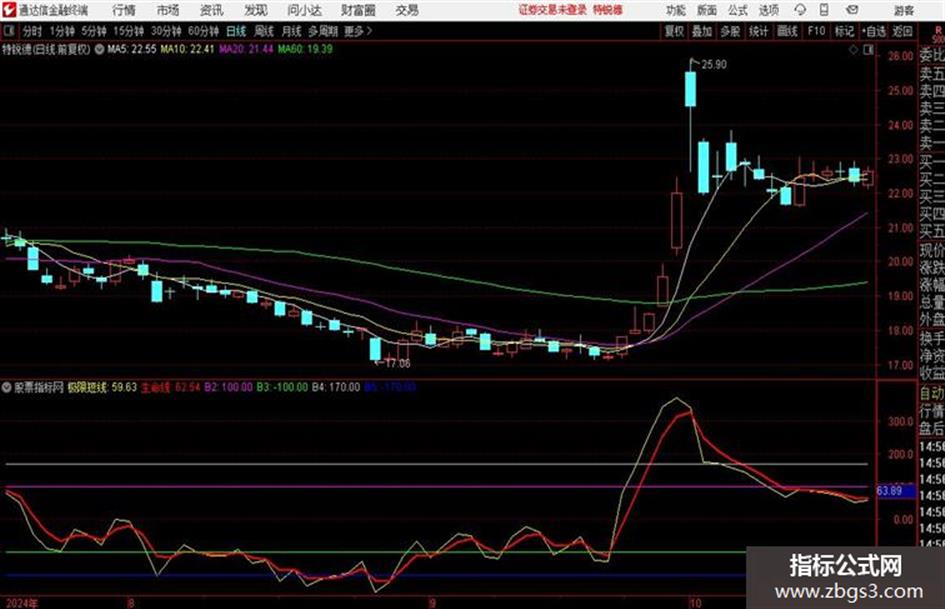Click the 特锐德(日线 前复权) chart title
The width and height of the screenshot is (945, 609).
coord(46,49)
